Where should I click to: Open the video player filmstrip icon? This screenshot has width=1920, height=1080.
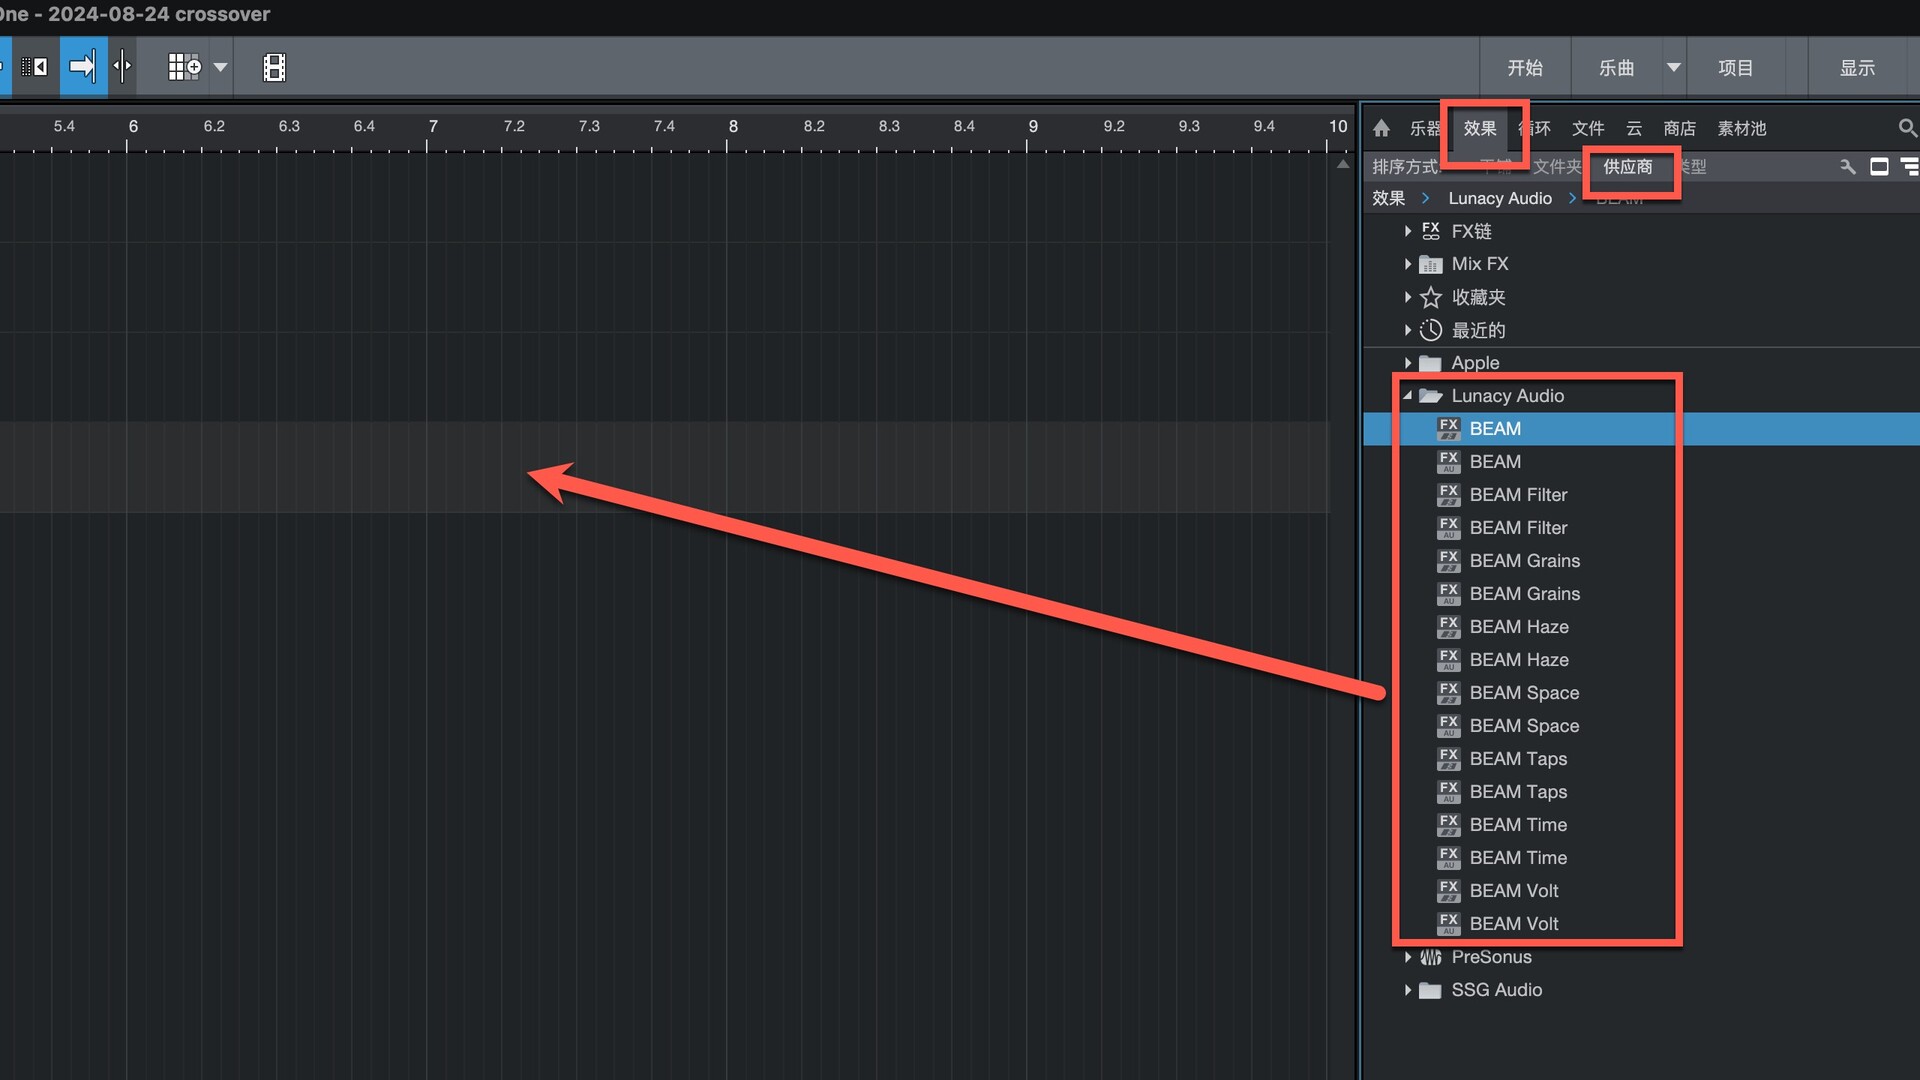274,67
